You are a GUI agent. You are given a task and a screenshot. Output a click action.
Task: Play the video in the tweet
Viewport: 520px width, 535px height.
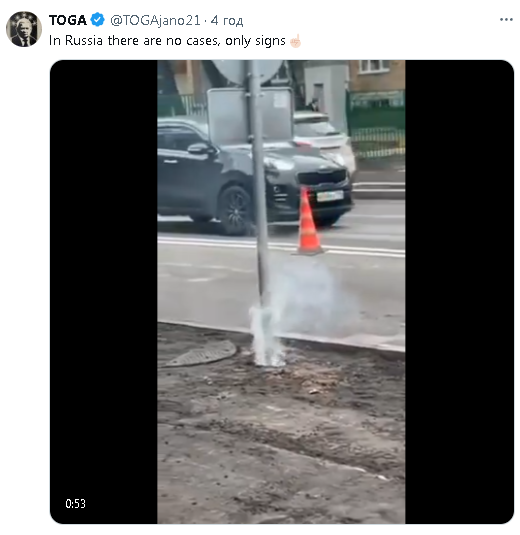pos(281,292)
